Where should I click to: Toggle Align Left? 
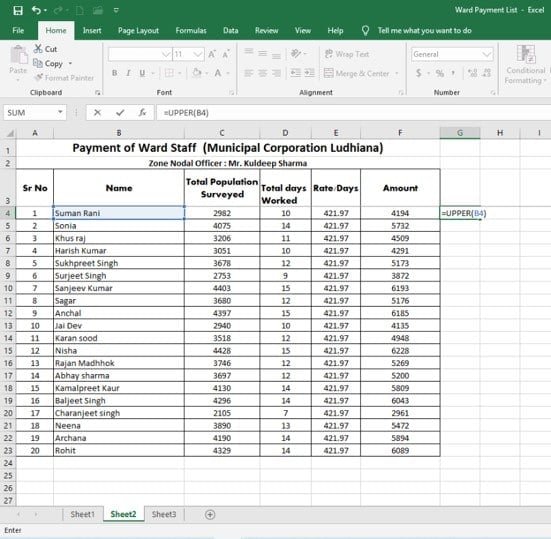click(x=249, y=73)
